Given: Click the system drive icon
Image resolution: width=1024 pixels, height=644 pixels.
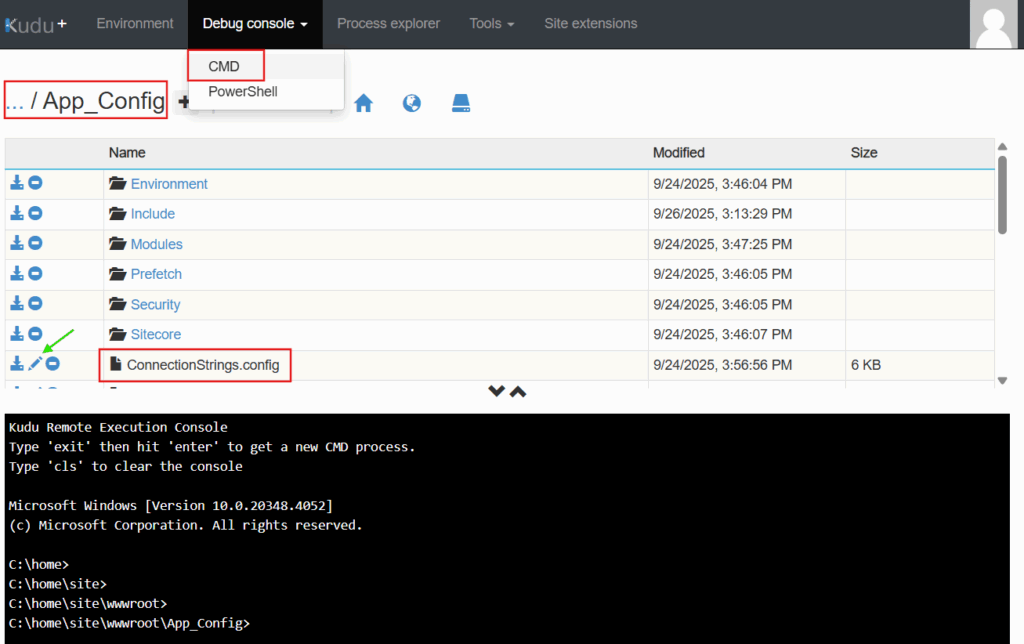Looking at the screenshot, I should pyautogui.click(x=460, y=103).
